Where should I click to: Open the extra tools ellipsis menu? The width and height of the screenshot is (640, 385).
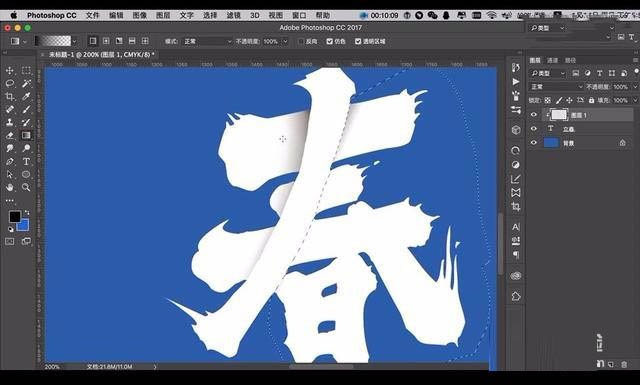(x=10, y=200)
